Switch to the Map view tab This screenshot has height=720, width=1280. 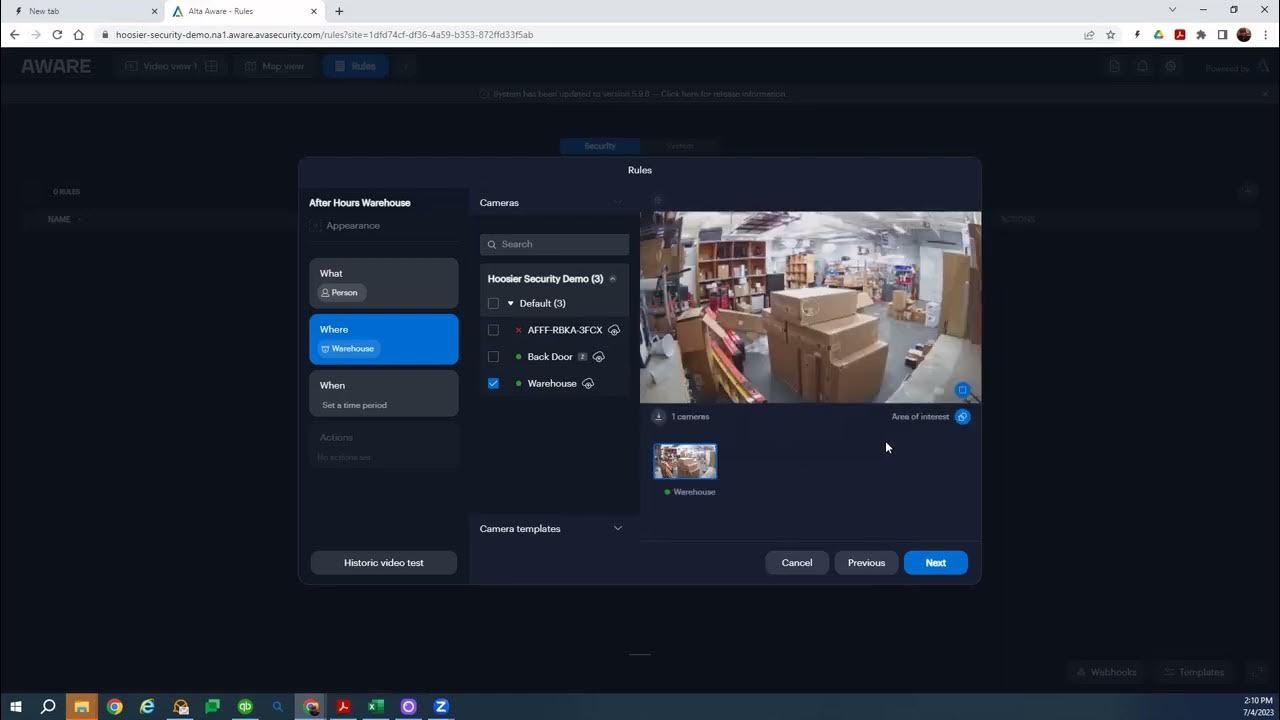click(x=274, y=66)
